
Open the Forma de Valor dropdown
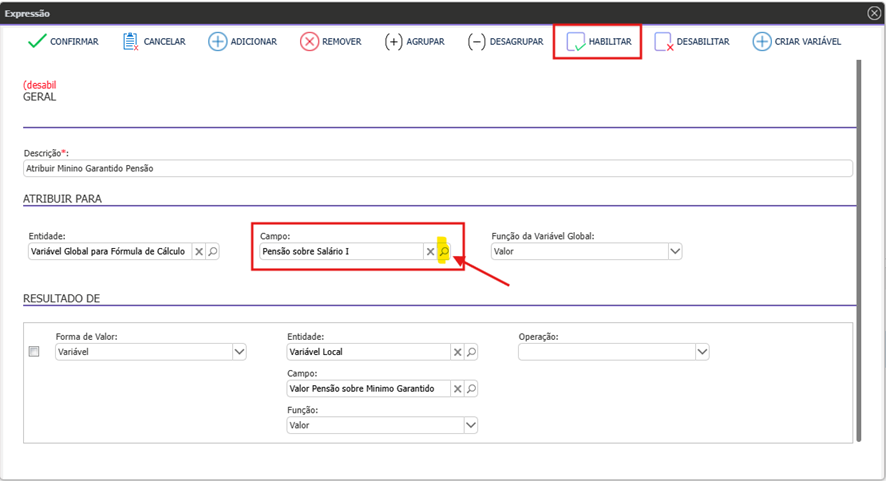click(239, 352)
